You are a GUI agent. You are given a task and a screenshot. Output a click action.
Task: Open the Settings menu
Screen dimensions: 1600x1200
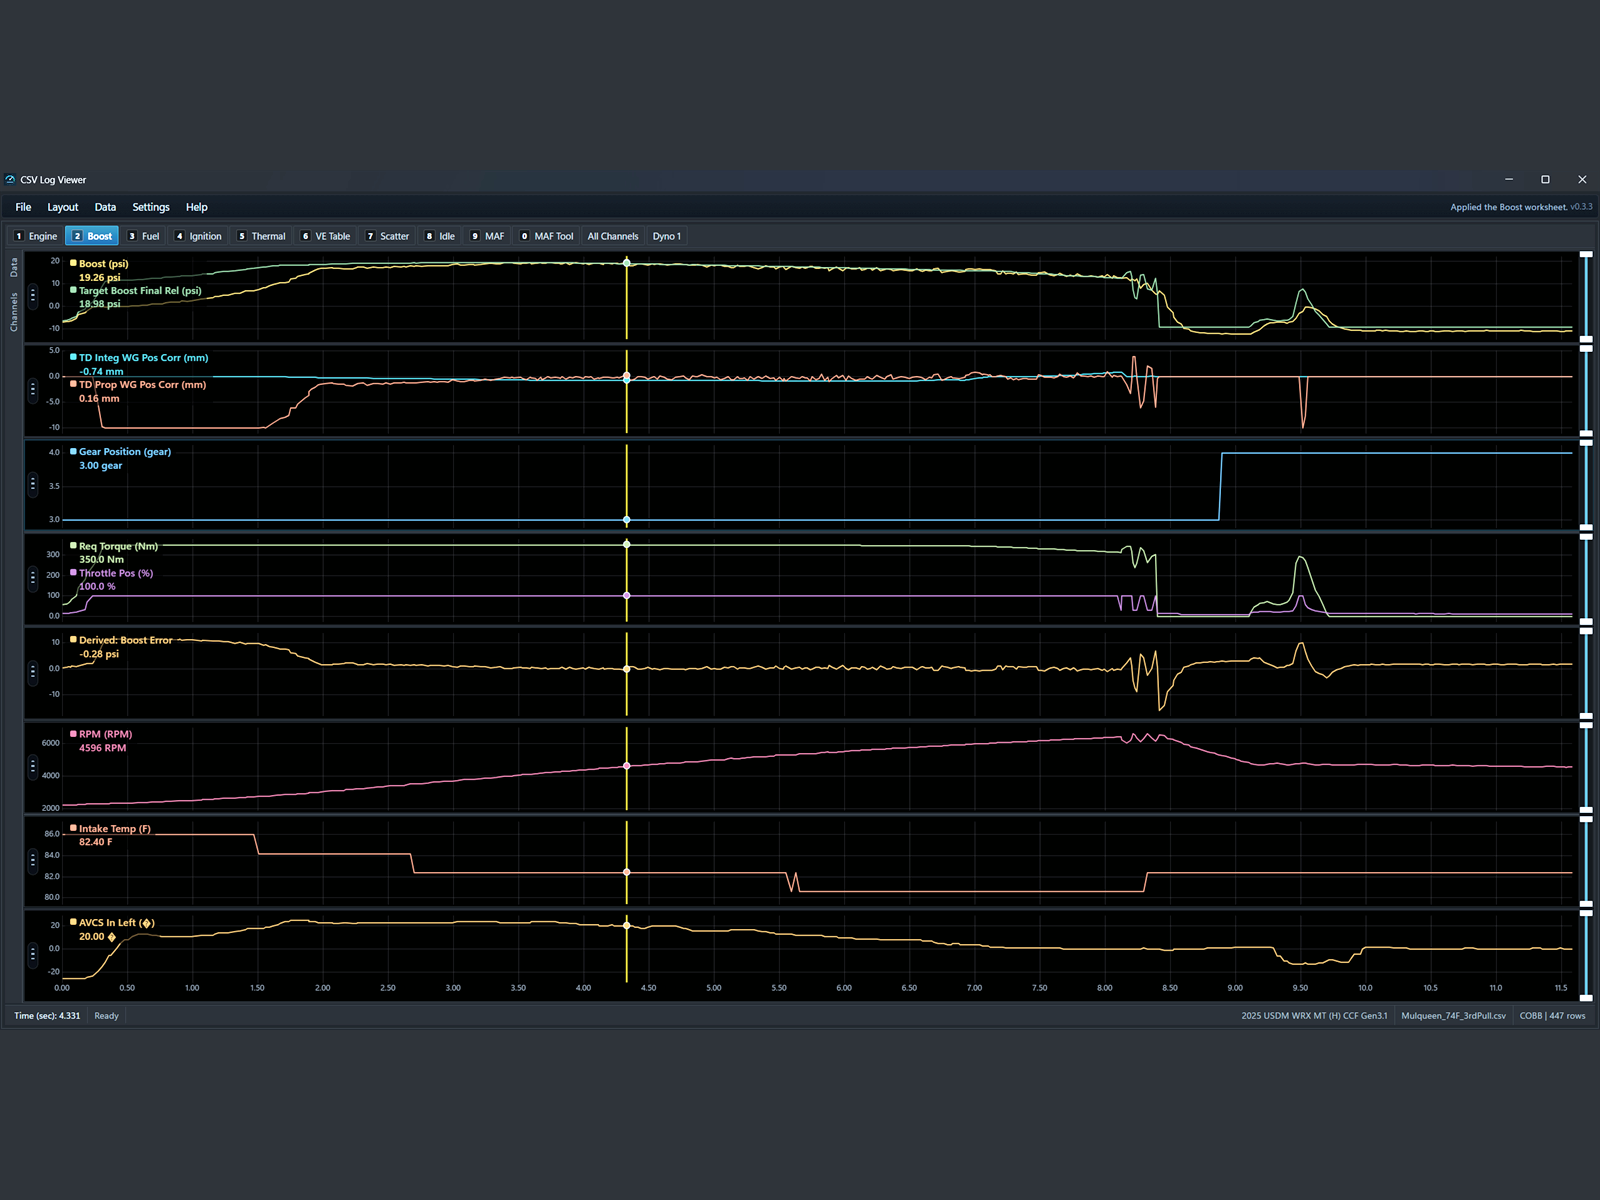[151, 207]
